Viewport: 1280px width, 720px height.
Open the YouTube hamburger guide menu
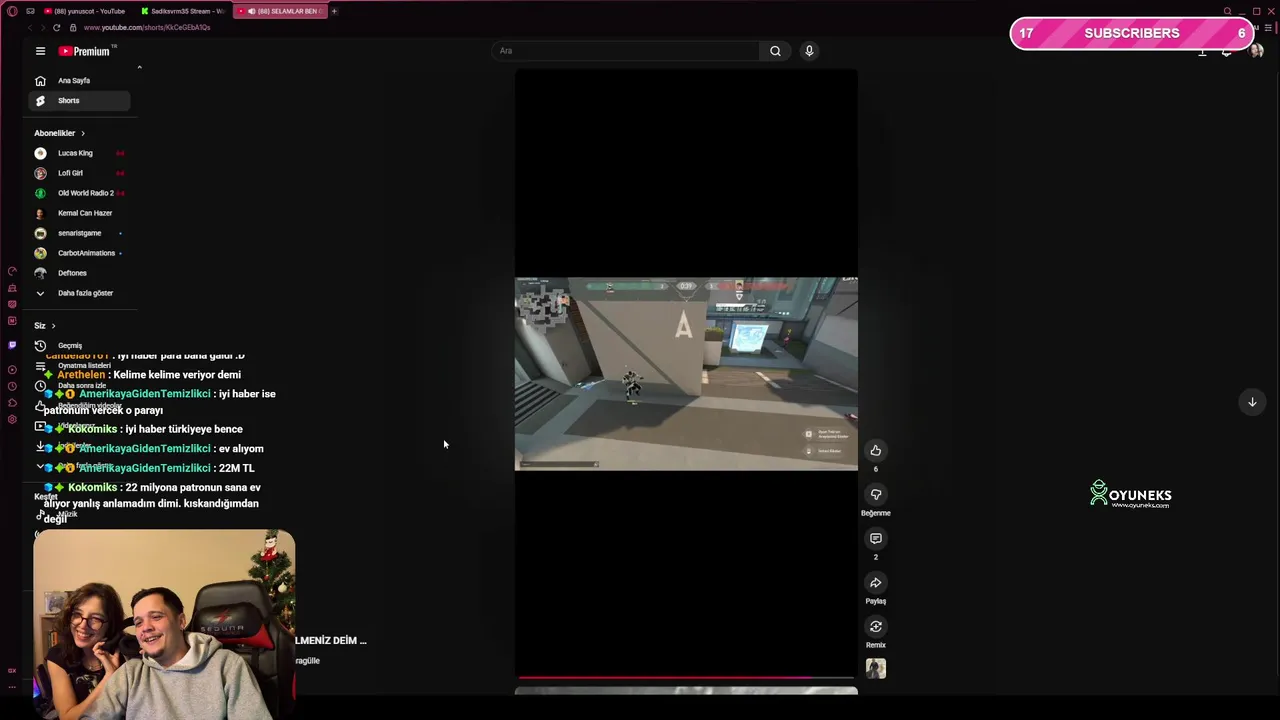click(x=40, y=51)
